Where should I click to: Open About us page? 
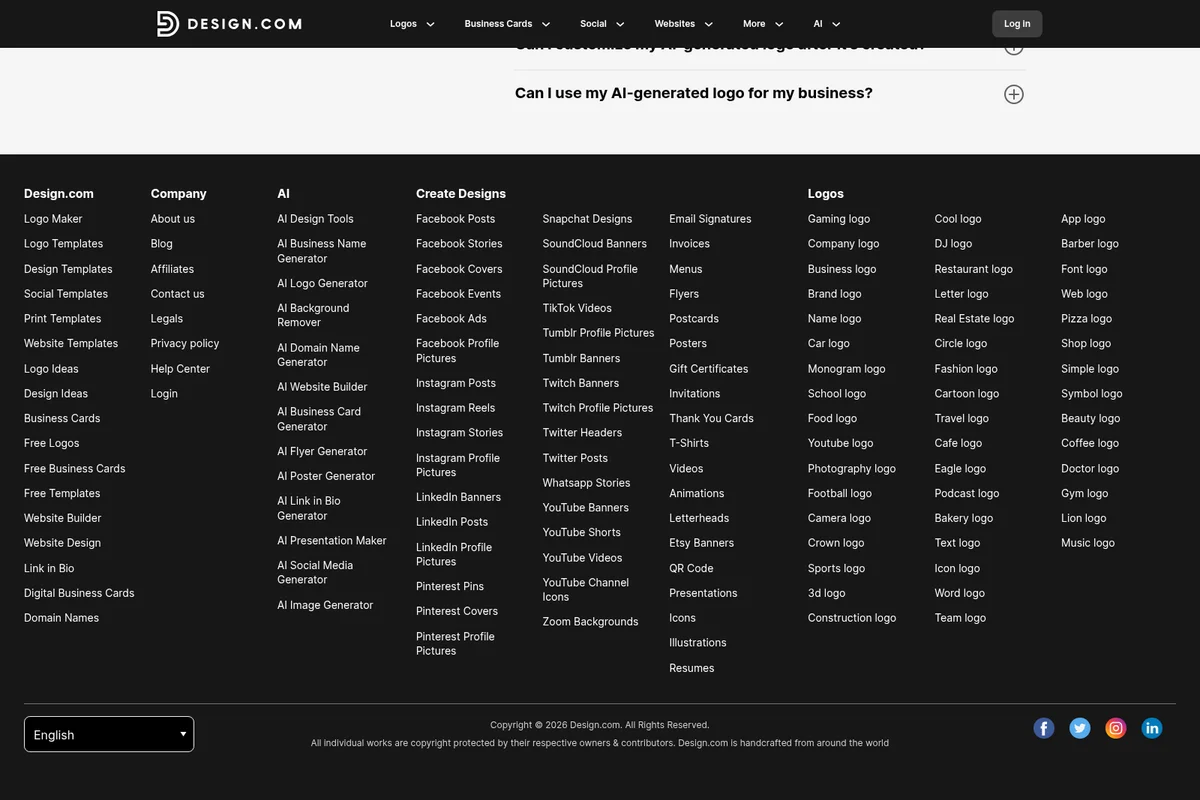(173, 219)
